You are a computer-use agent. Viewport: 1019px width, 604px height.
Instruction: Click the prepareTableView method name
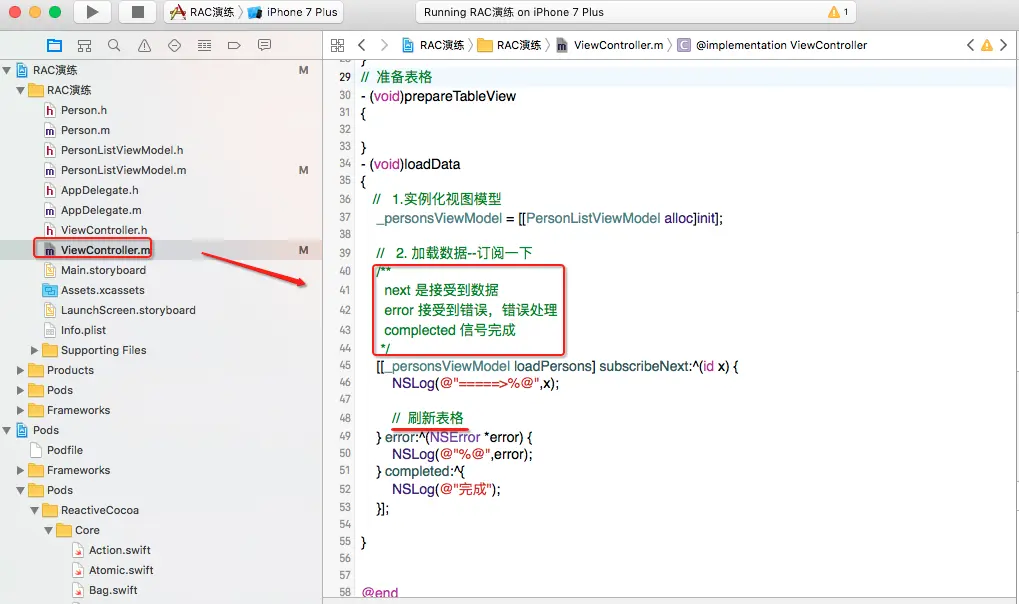459,96
